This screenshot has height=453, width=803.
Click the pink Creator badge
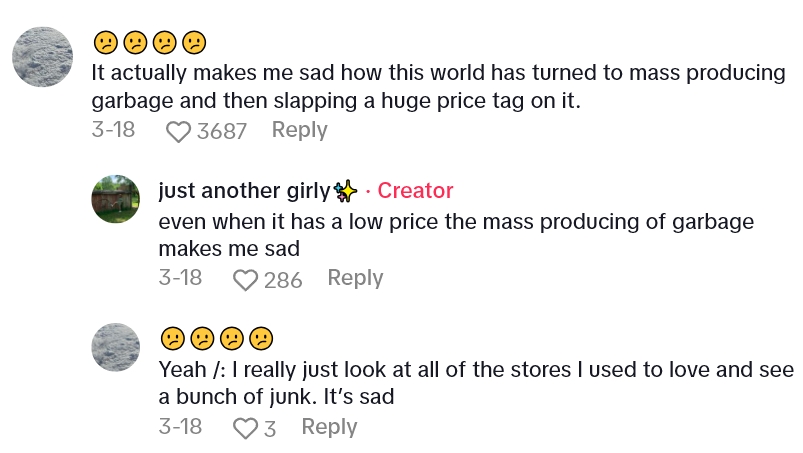(415, 191)
